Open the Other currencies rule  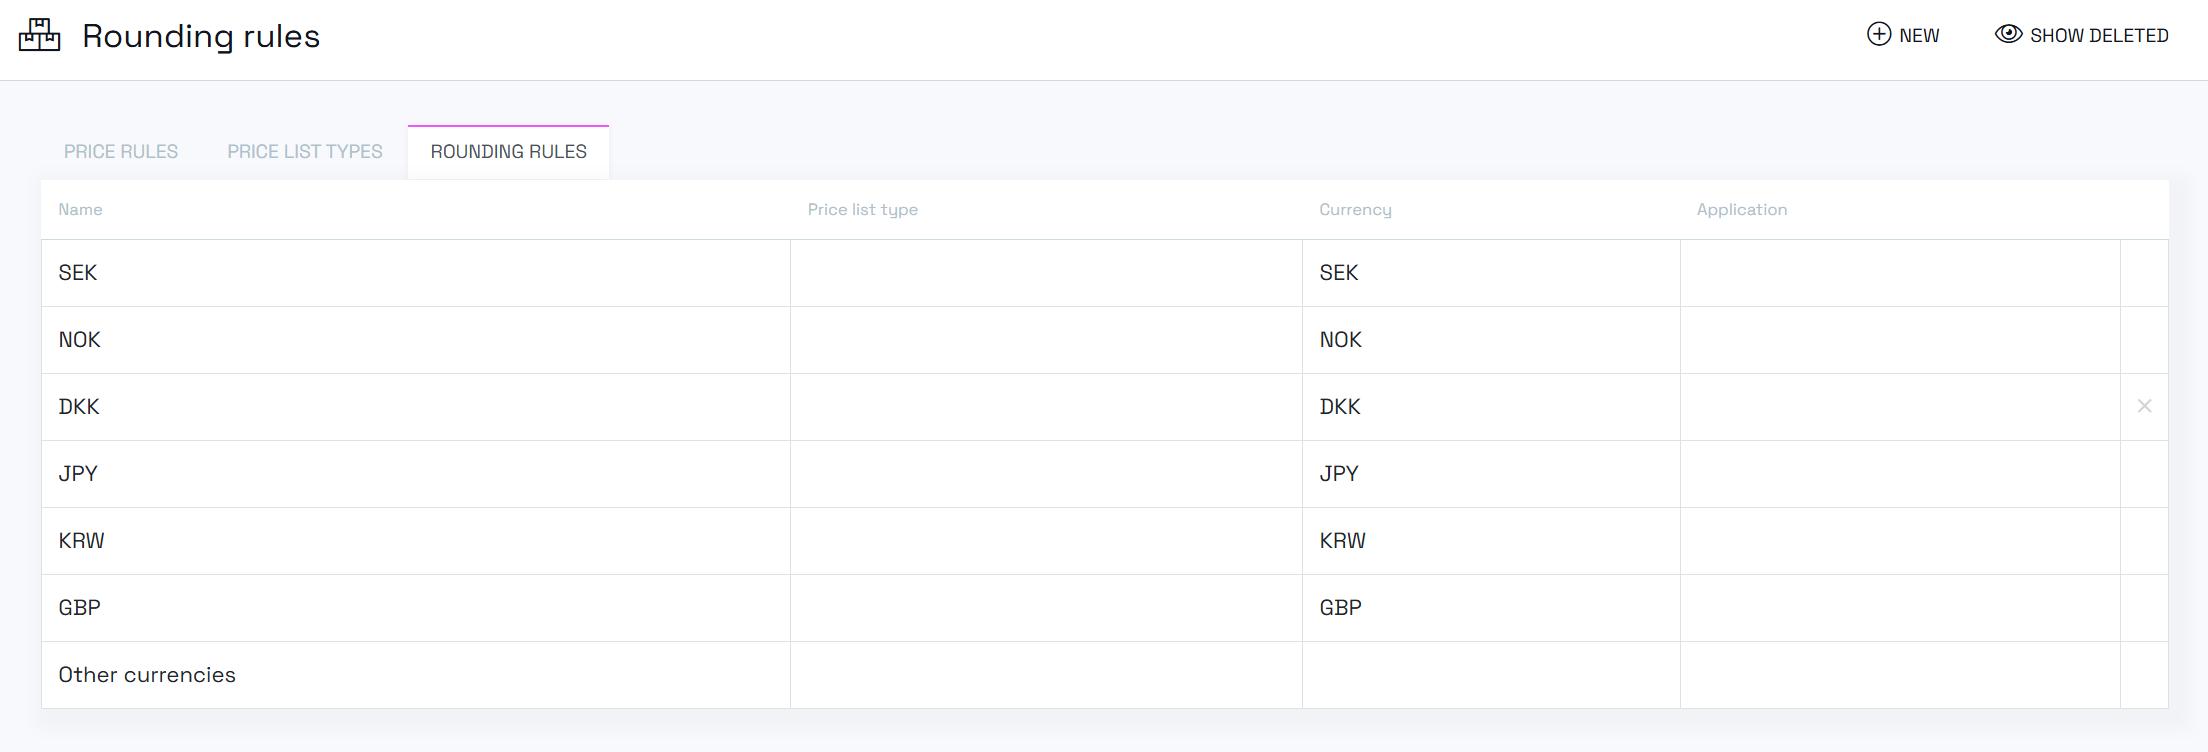[x=147, y=675]
